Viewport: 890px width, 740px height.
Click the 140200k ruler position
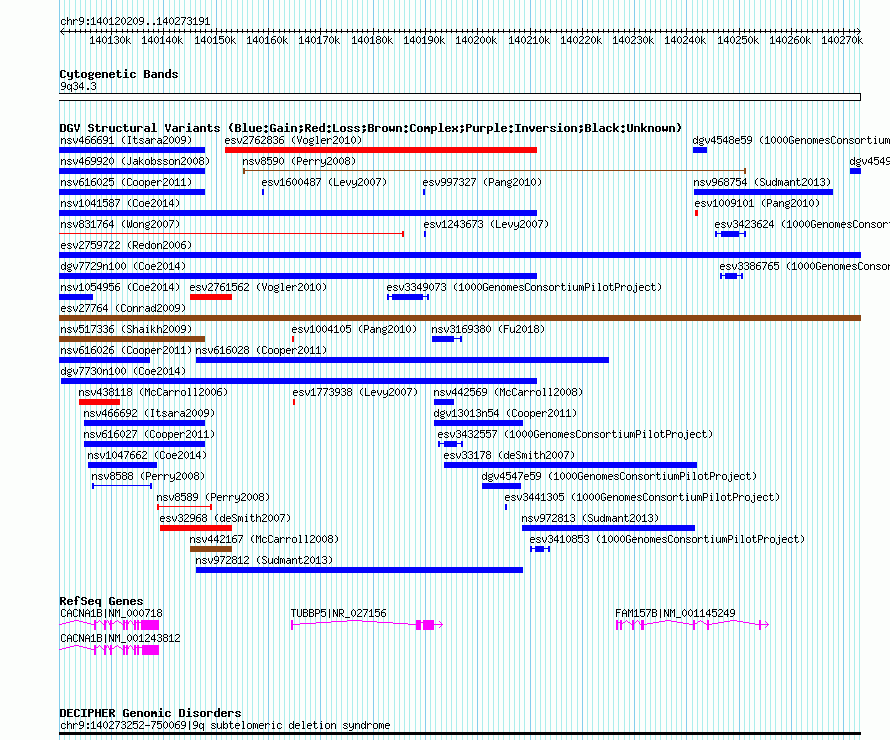[x=476, y=40]
